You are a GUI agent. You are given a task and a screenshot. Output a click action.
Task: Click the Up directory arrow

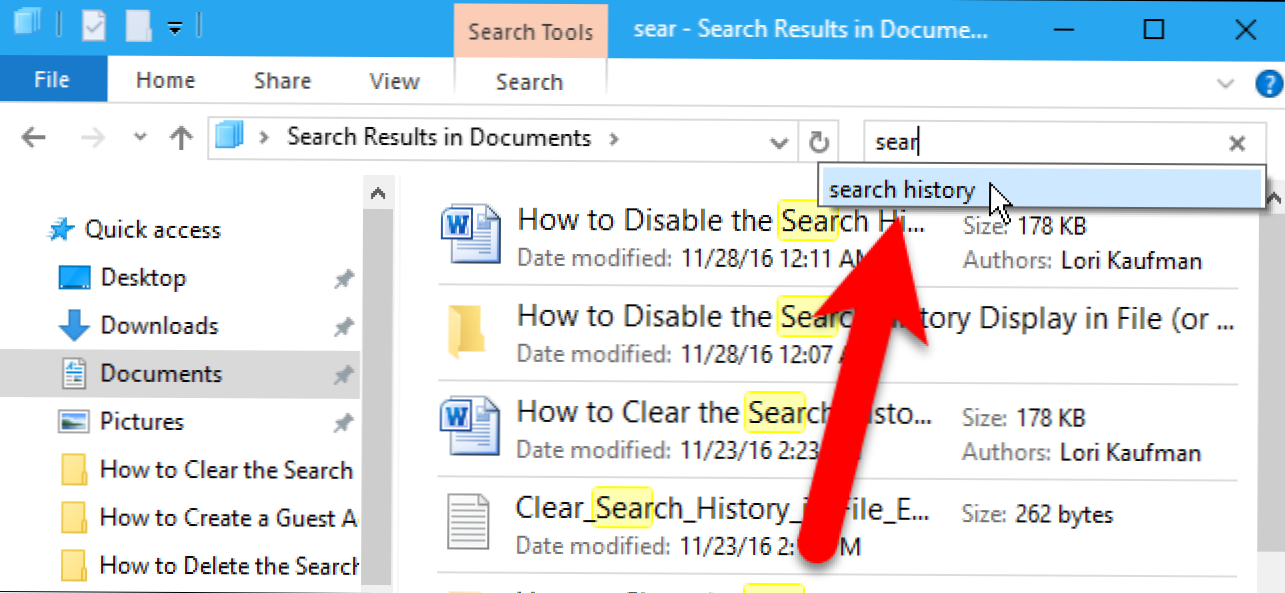click(x=181, y=139)
